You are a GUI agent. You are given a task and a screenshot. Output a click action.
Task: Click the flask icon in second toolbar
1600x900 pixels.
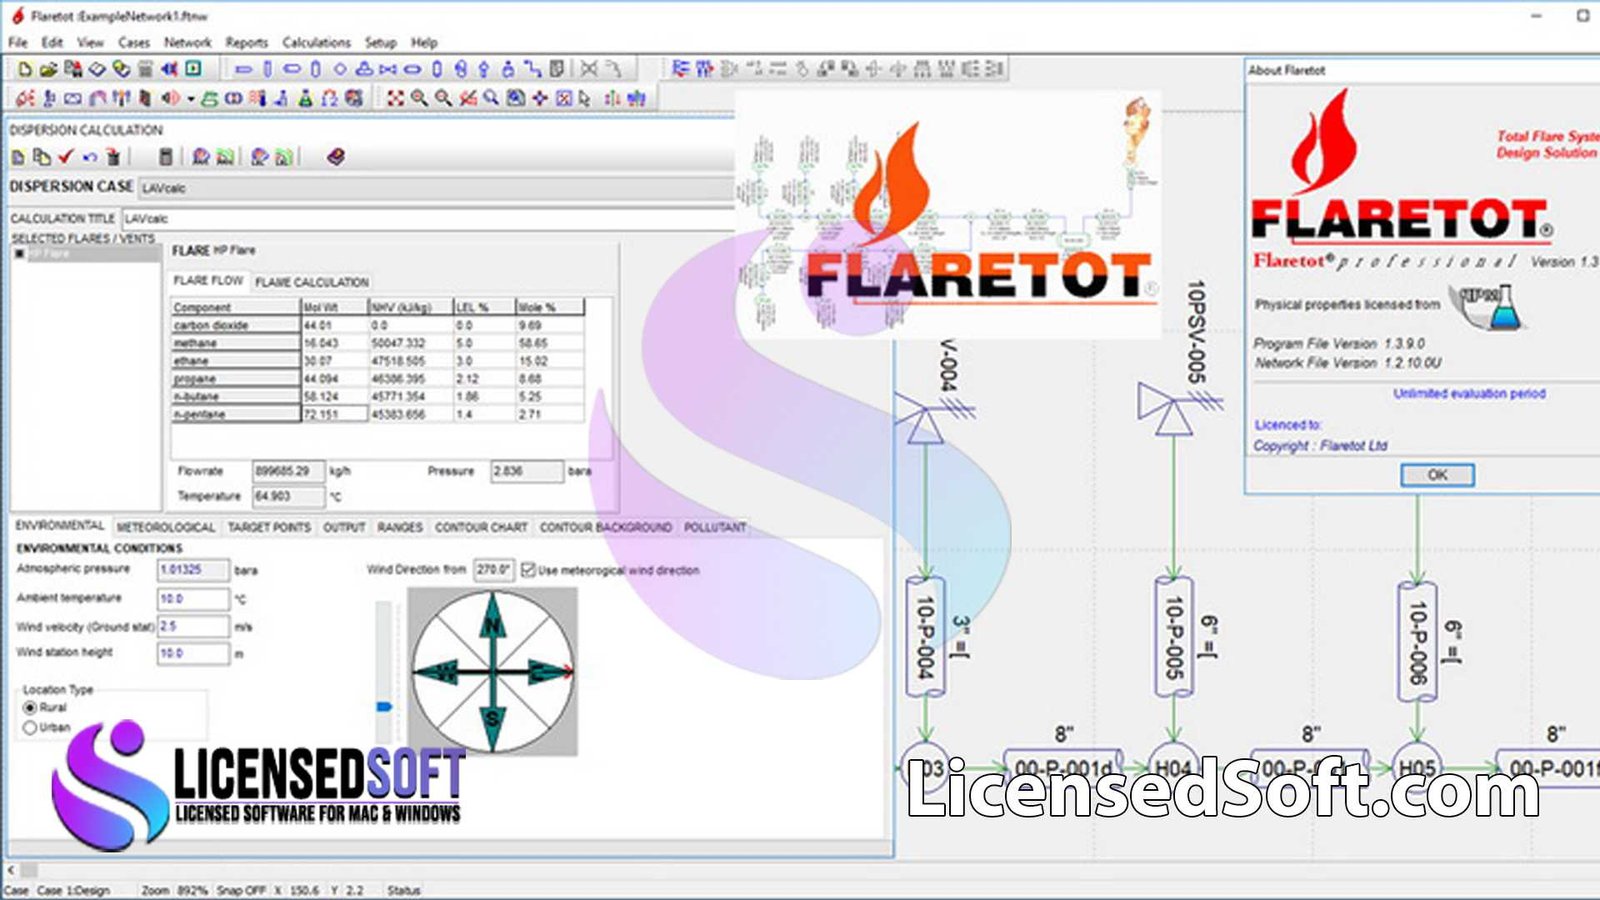coord(305,98)
